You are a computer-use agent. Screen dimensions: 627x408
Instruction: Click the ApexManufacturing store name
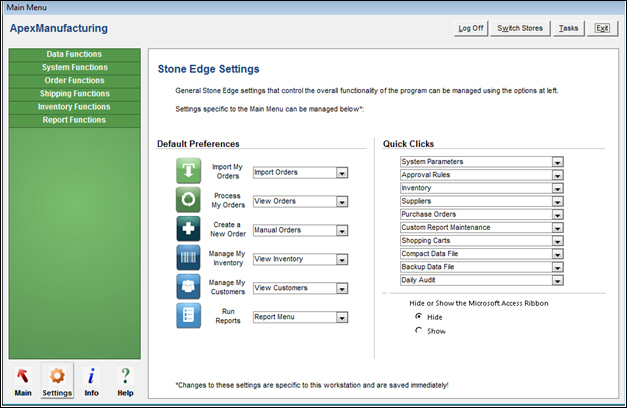[x=59, y=28]
